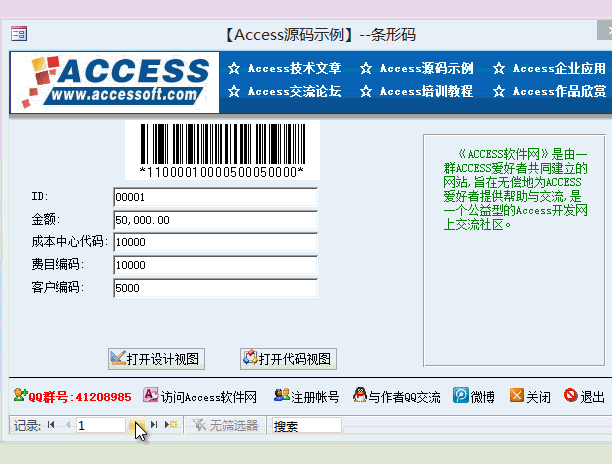Viewport: 612px width, 464px height.
Task: Click the 注册帐号 link
Action: pyautogui.click(x=315, y=397)
